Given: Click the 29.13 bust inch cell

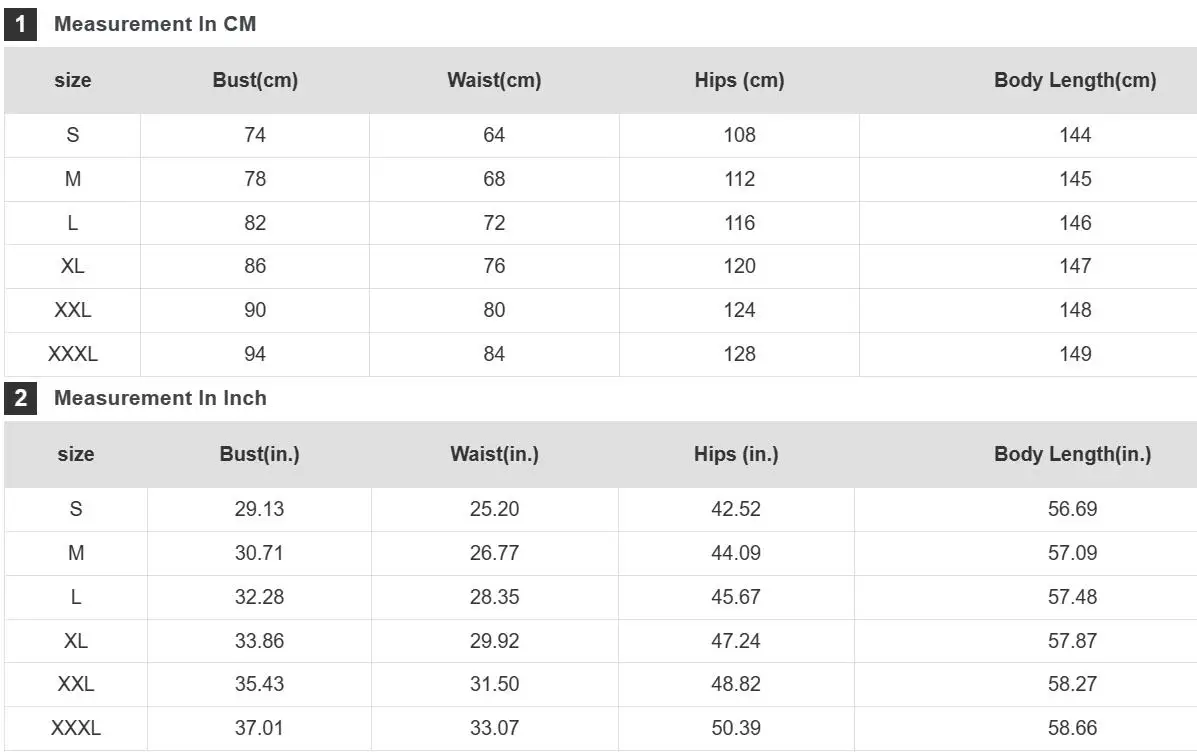Looking at the screenshot, I should click(259, 509).
